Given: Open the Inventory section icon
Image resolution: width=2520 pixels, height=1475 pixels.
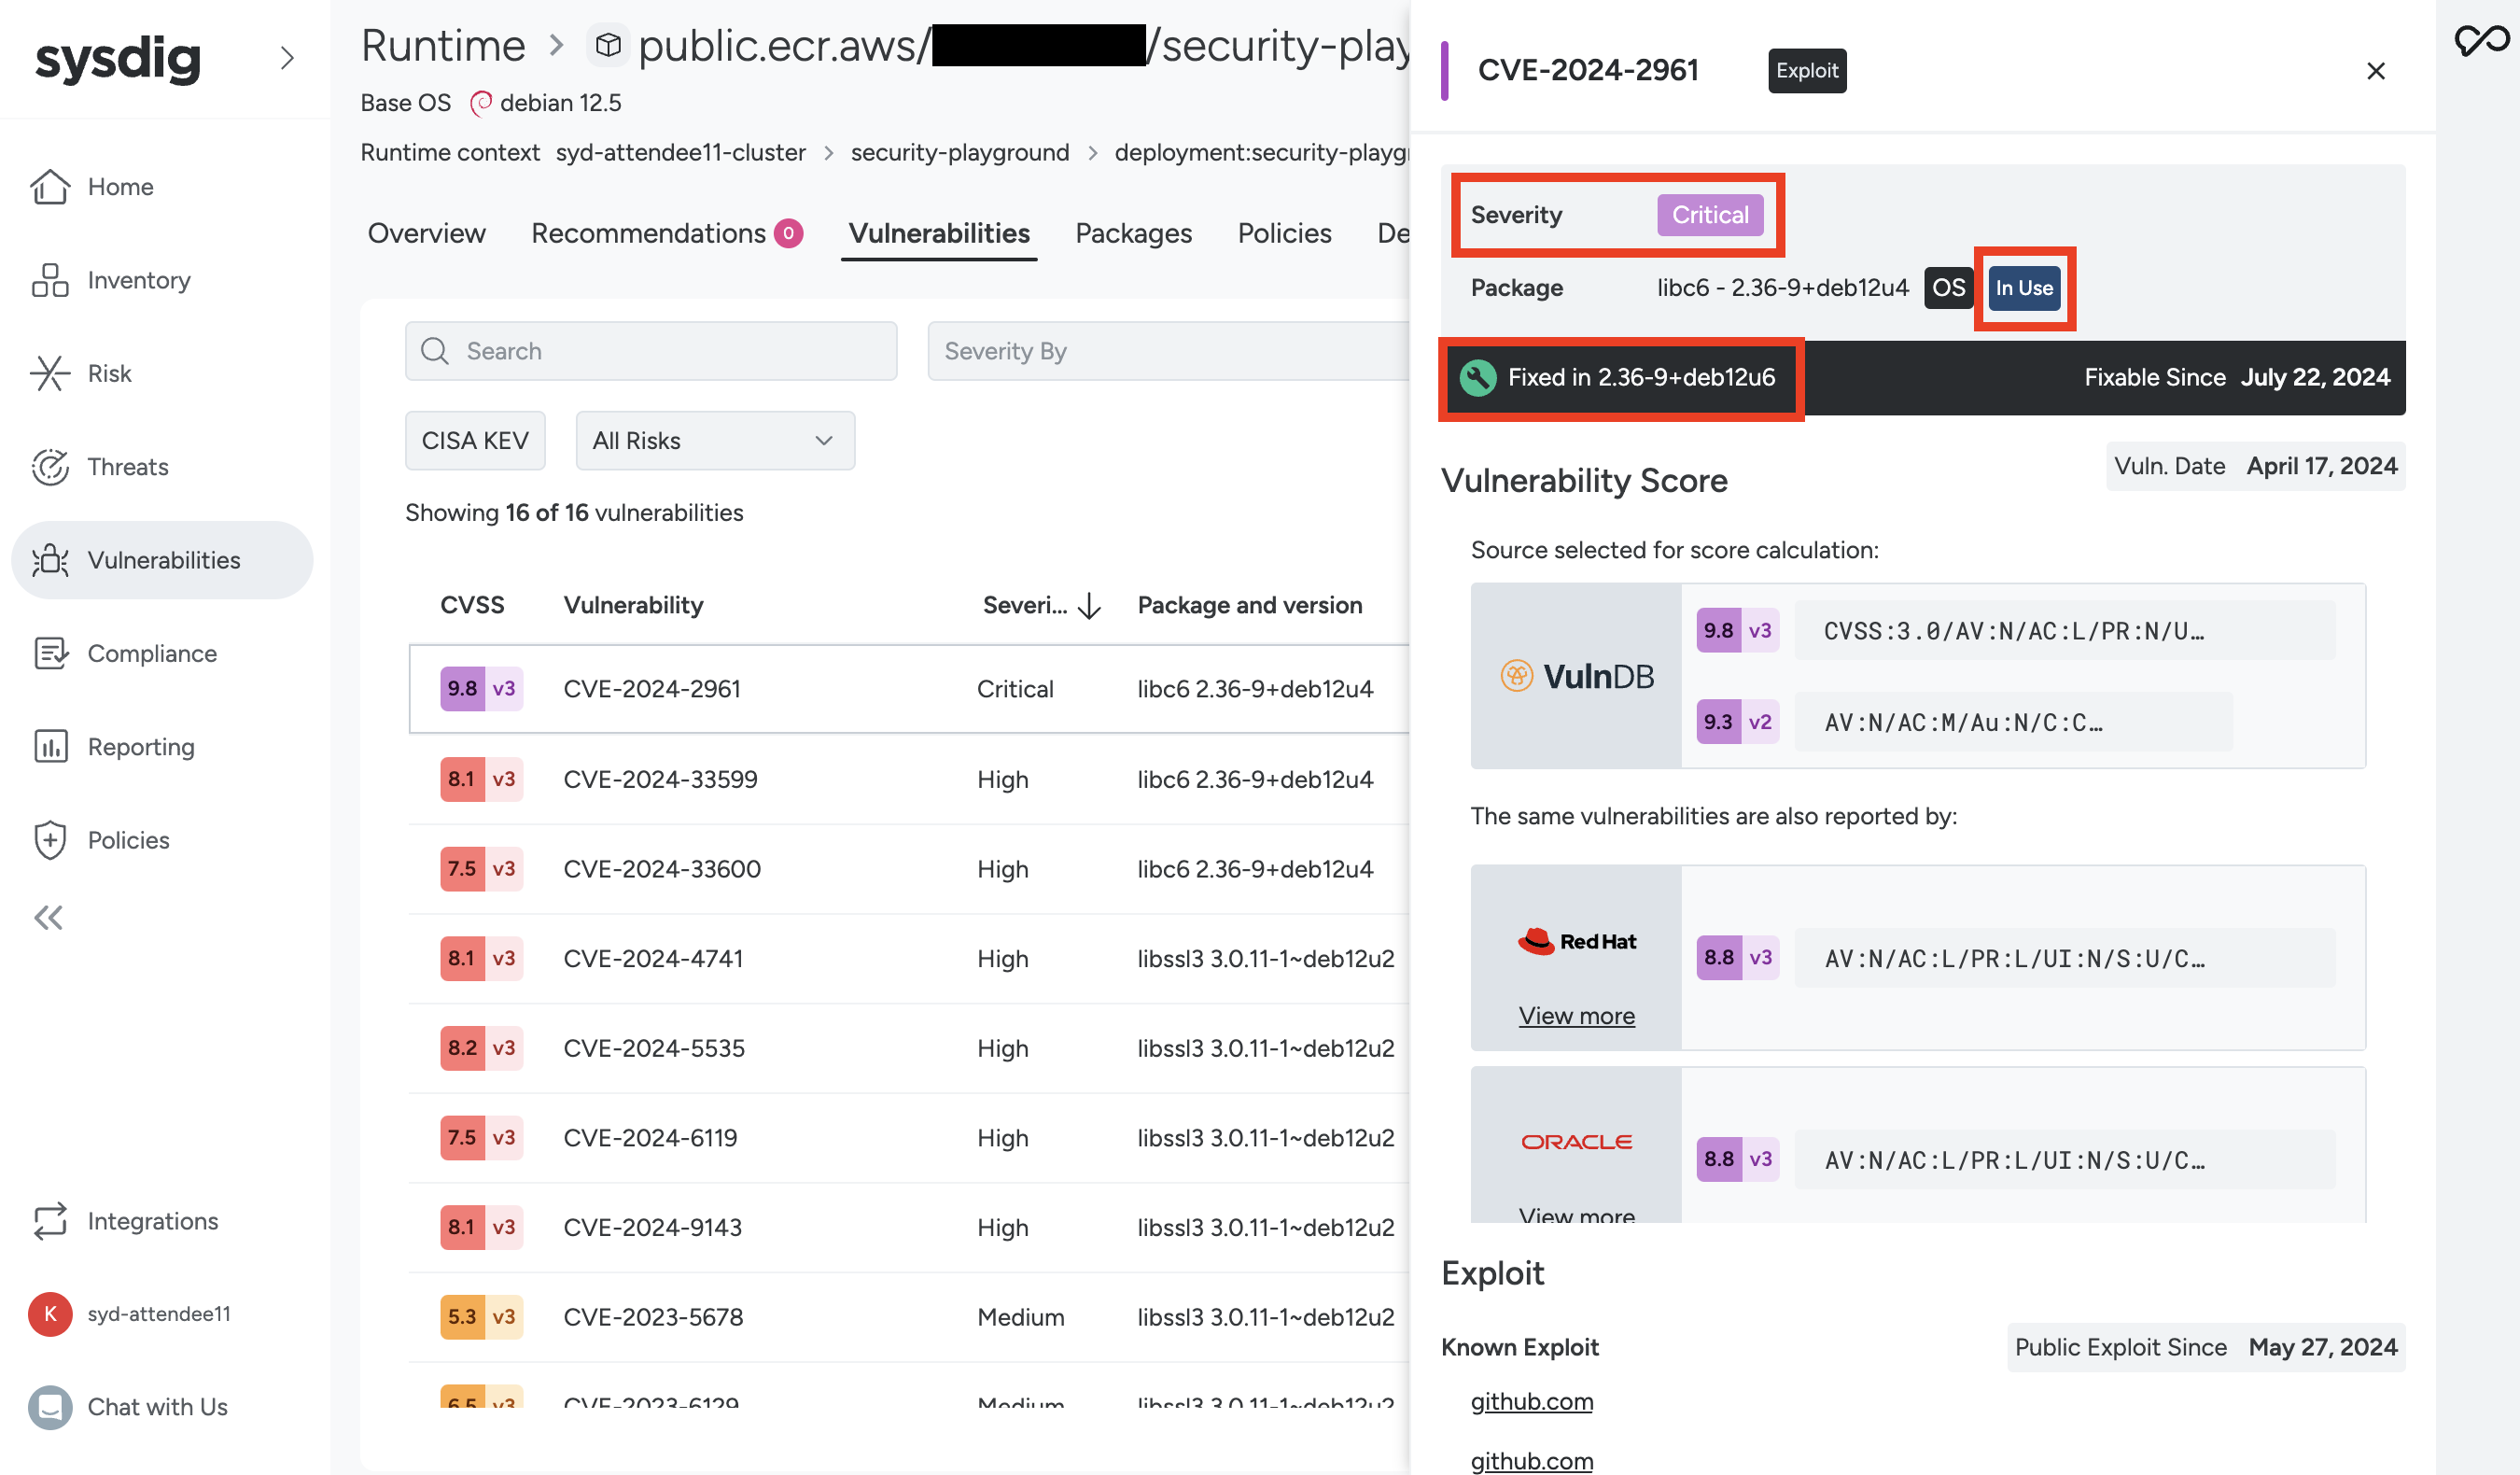Looking at the screenshot, I should [x=50, y=280].
